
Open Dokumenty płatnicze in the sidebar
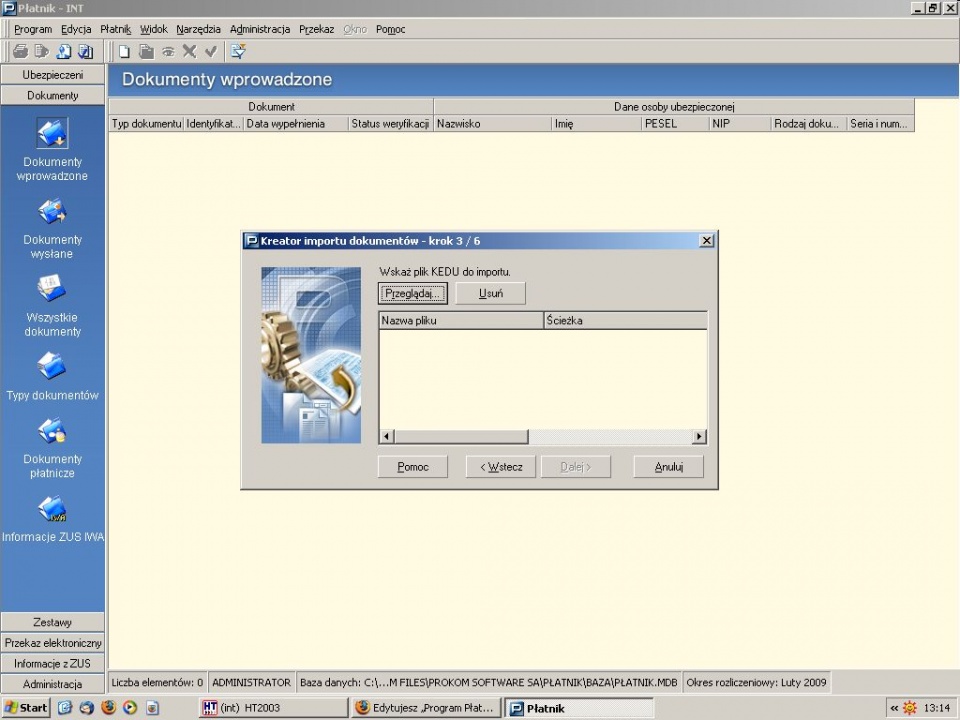point(52,449)
